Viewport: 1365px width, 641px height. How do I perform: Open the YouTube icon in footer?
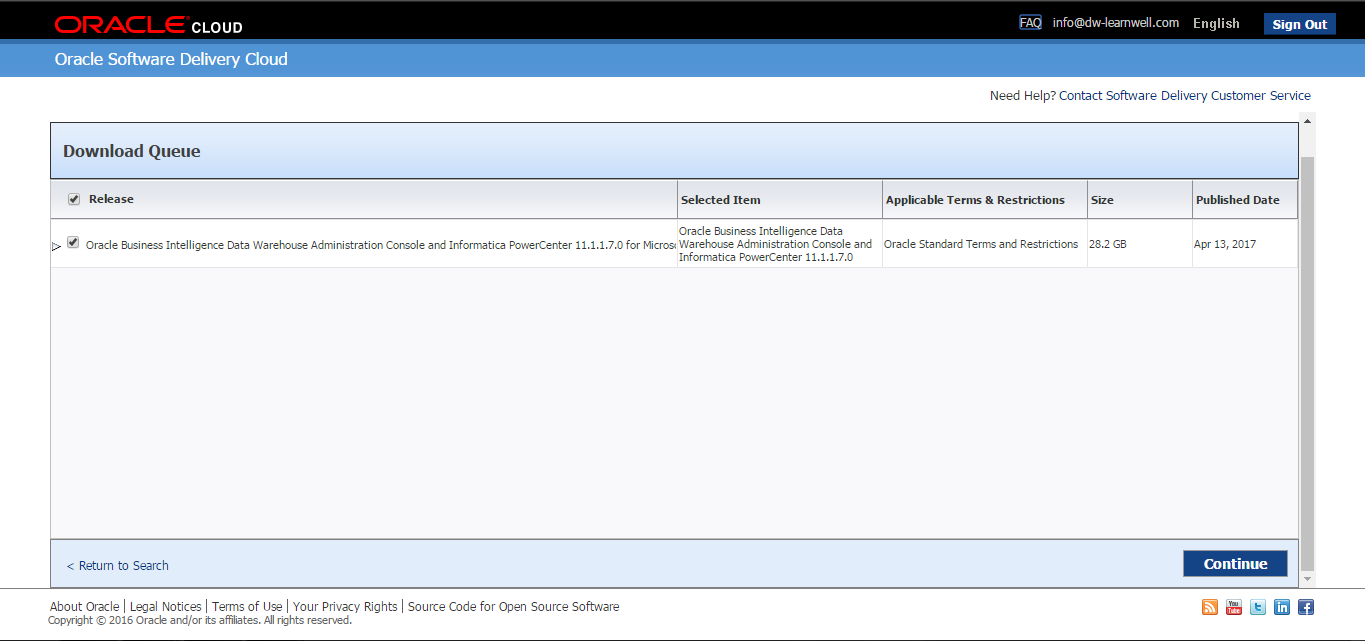click(1234, 607)
